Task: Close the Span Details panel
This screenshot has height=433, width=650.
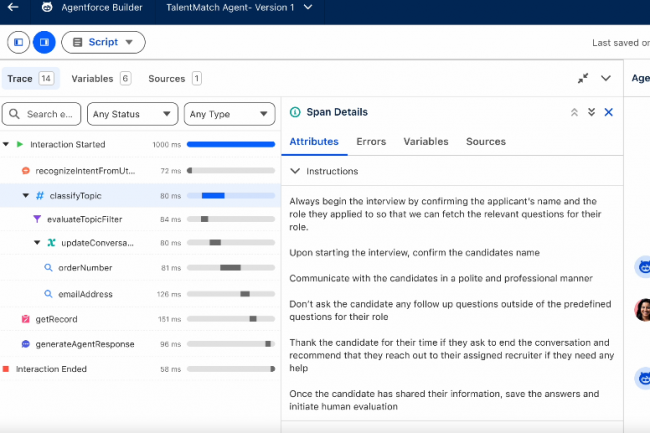Action: click(608, 113)
